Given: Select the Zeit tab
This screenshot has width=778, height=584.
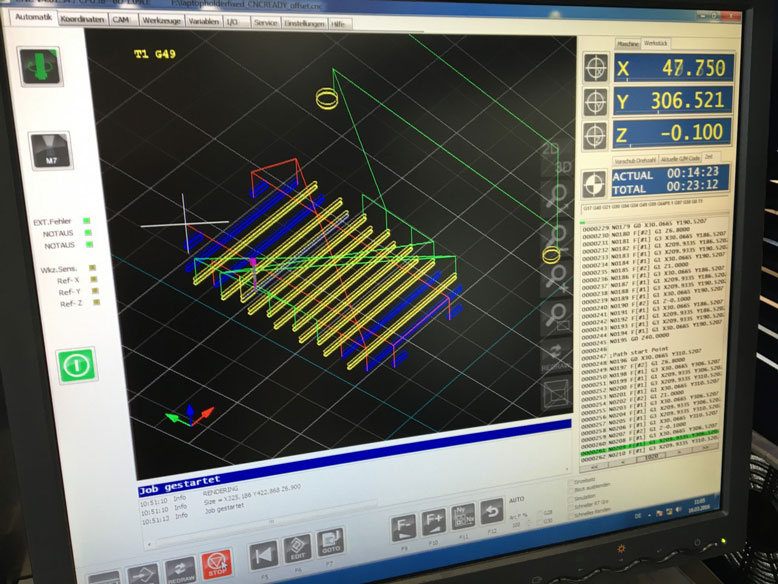Looking at the screenshot, I should tap(709, 157).
